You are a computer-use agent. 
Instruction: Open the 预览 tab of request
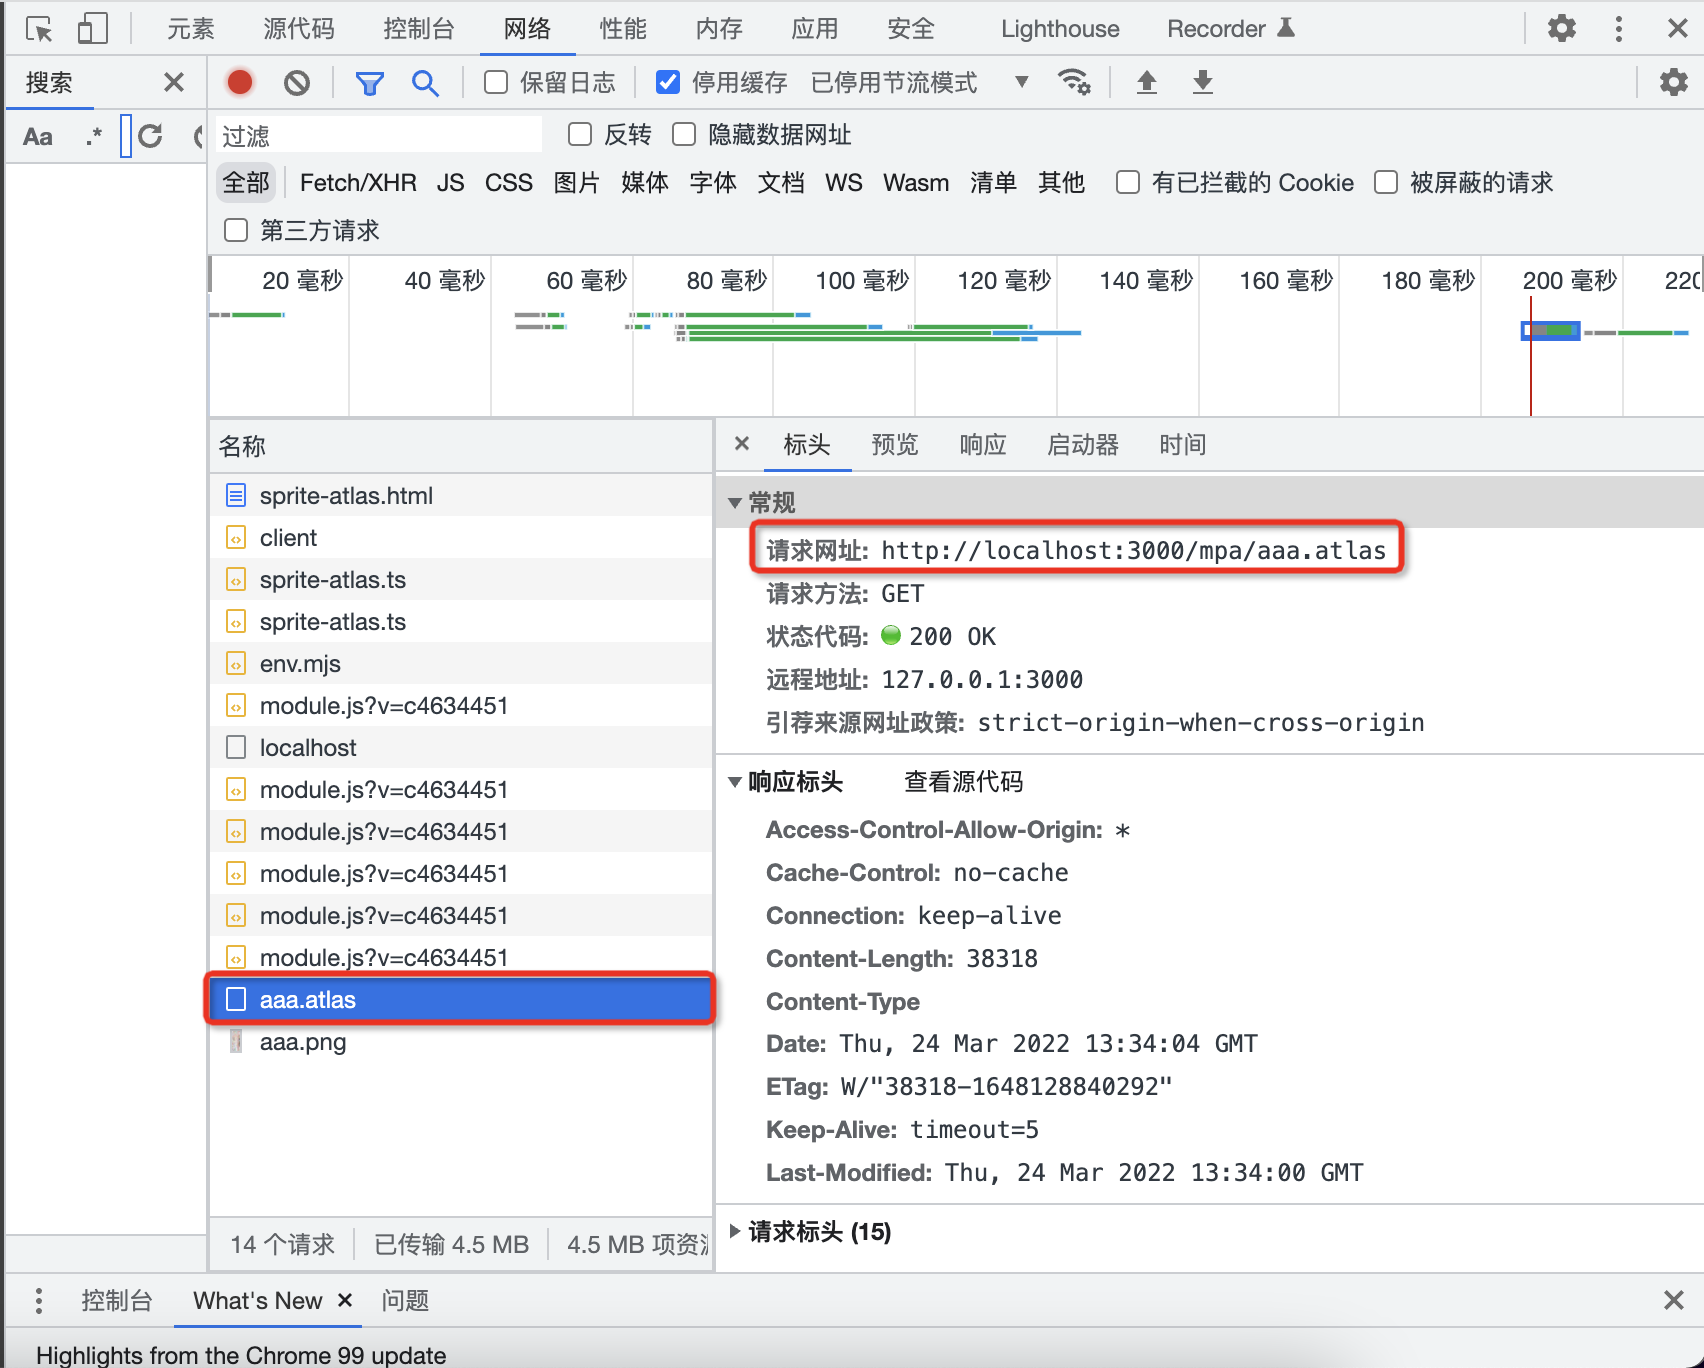click(894, 444)
